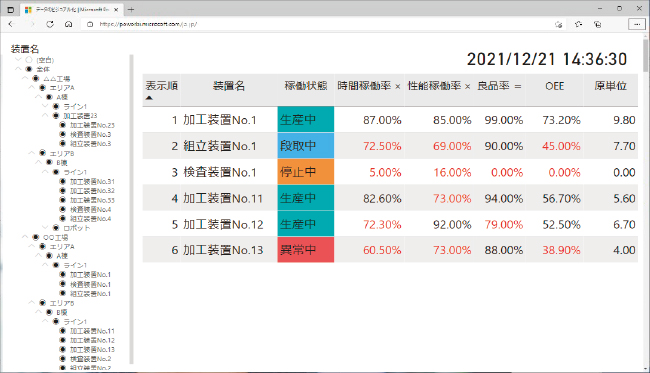
Task: Collapse the 〇〇工場 node chevron
Action: [x=25, y=237]
